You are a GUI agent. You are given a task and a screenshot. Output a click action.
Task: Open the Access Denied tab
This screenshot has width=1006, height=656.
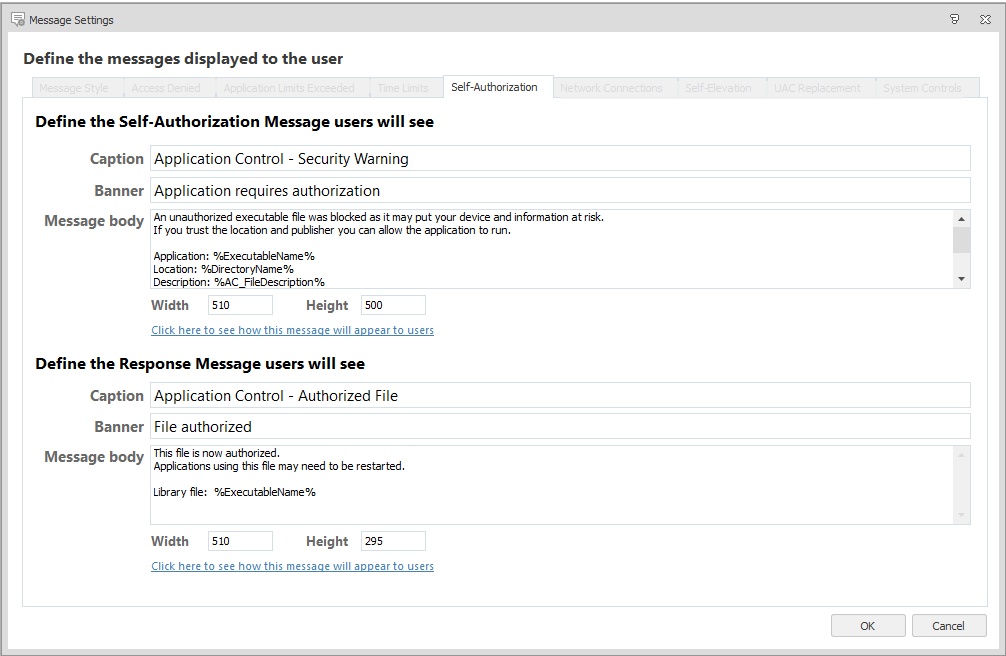pos(166,88)
